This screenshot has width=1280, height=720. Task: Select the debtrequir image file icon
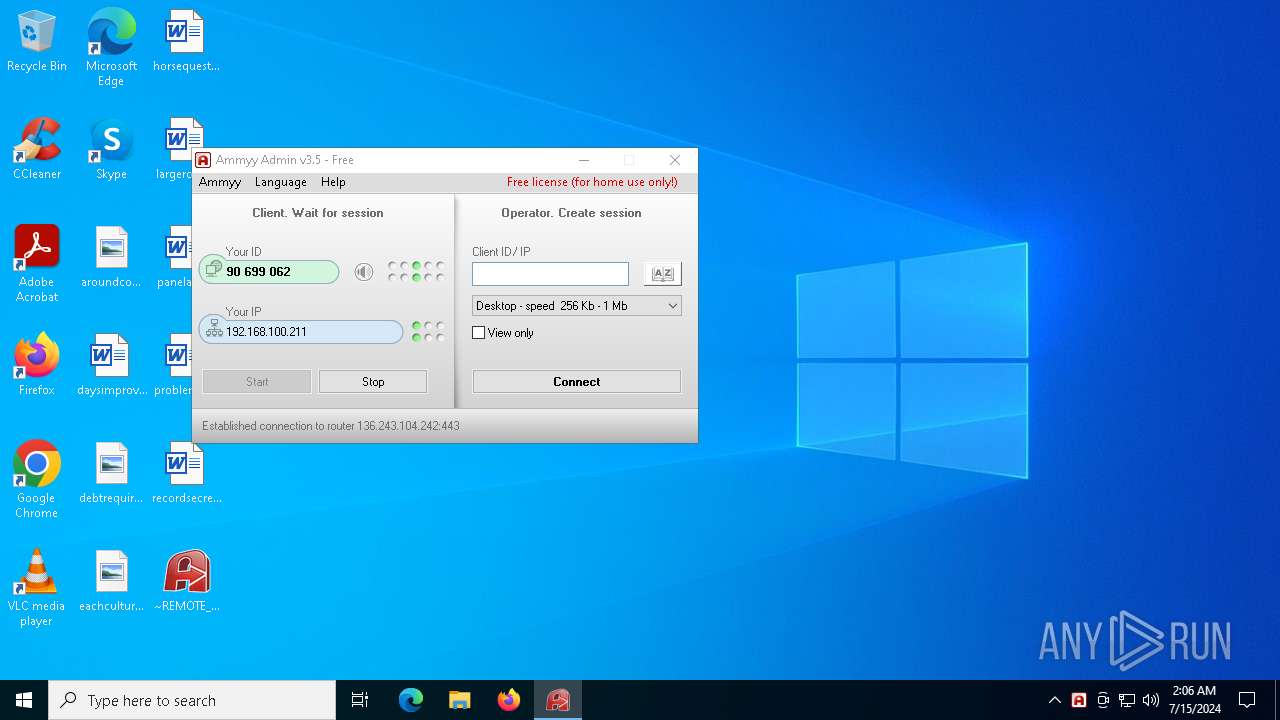point(111,474)
